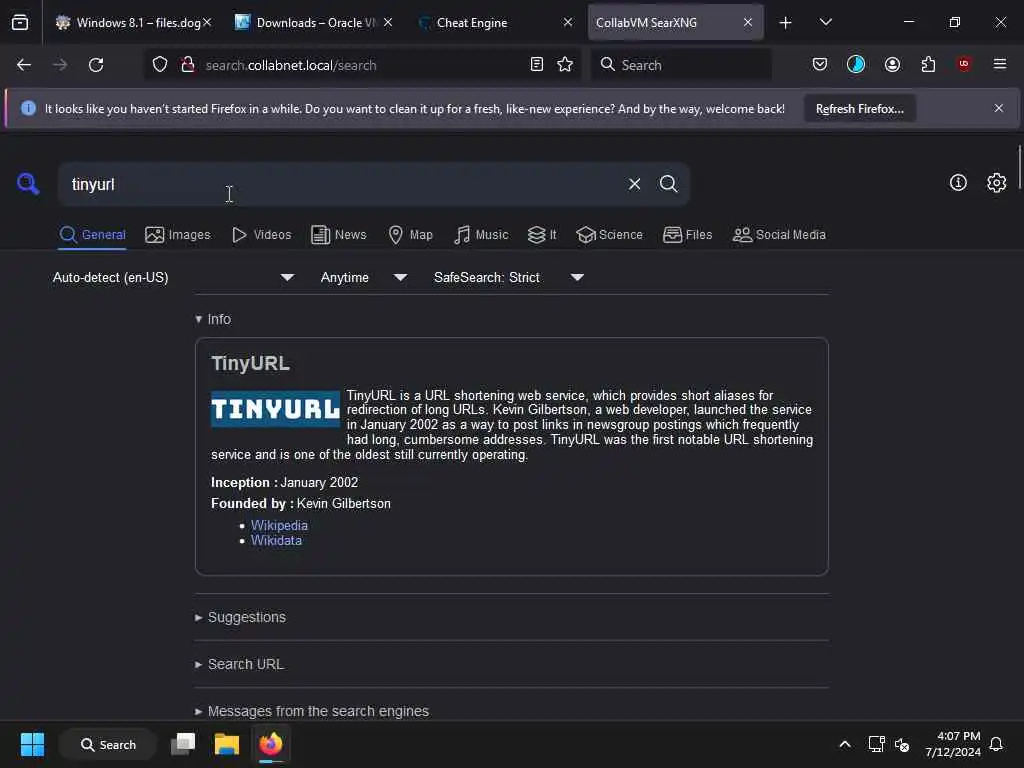Close the Cheat Engine tab

(568, 23)
